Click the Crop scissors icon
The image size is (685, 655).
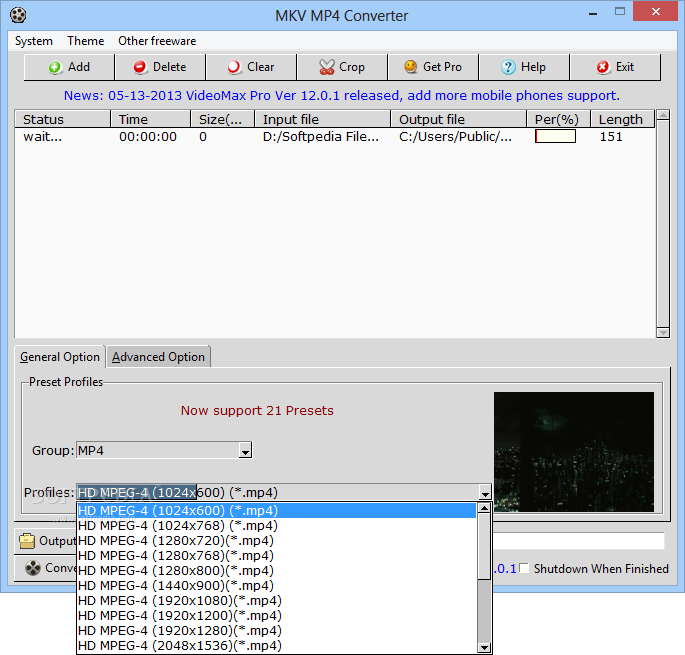(327, 67)
